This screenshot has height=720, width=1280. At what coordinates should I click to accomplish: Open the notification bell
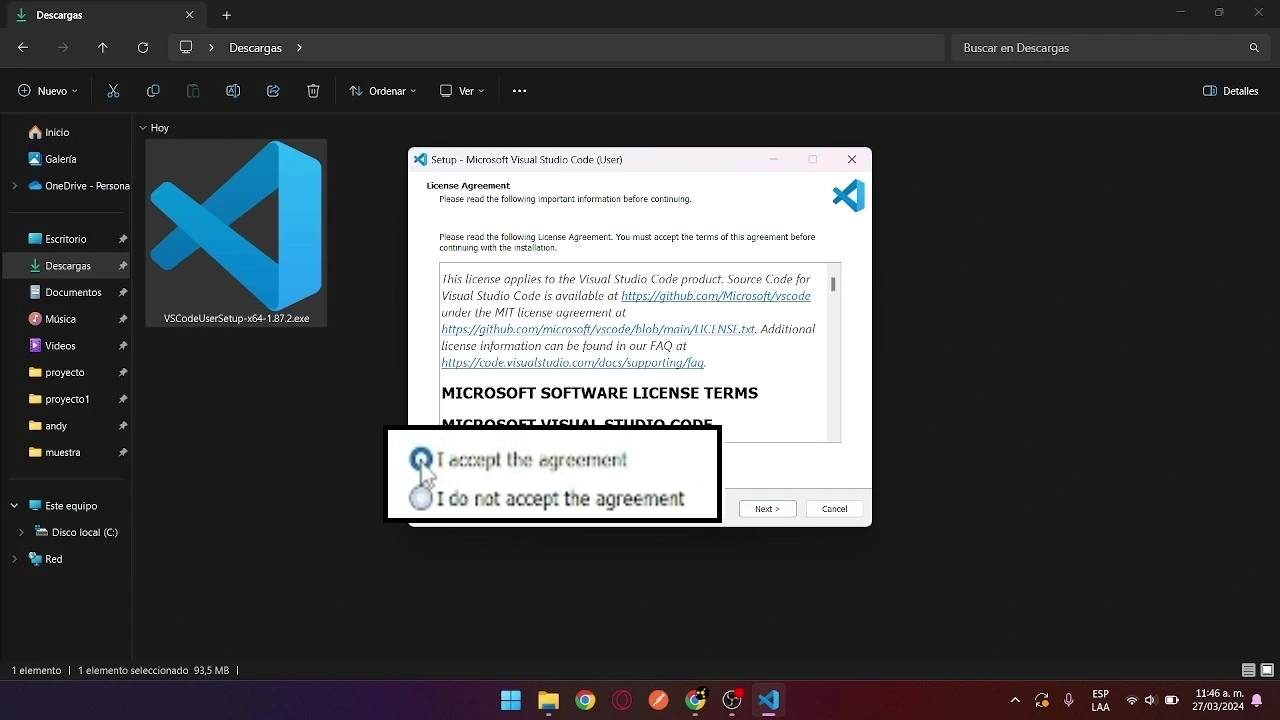[x=1257, y=700]
